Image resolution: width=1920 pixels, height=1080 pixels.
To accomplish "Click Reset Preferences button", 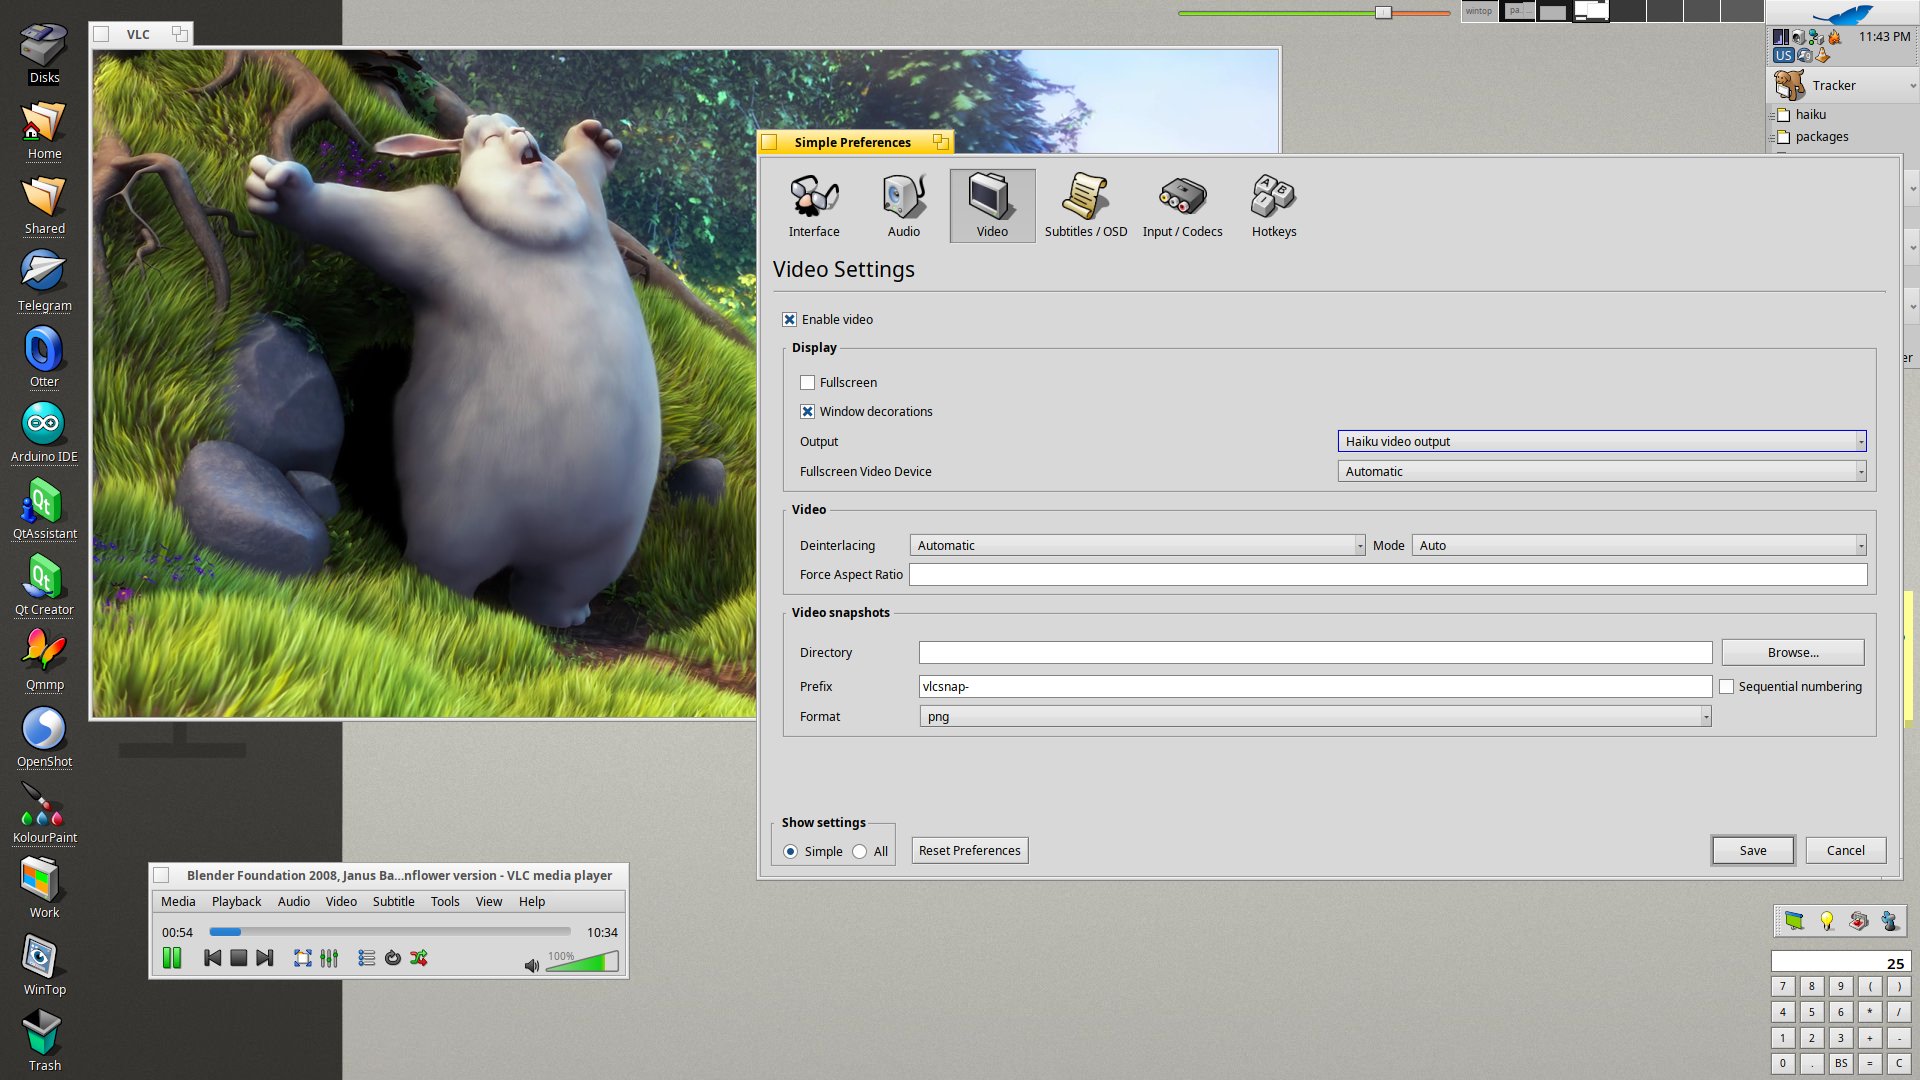I will pyautogui.click(x=969, y=850).
